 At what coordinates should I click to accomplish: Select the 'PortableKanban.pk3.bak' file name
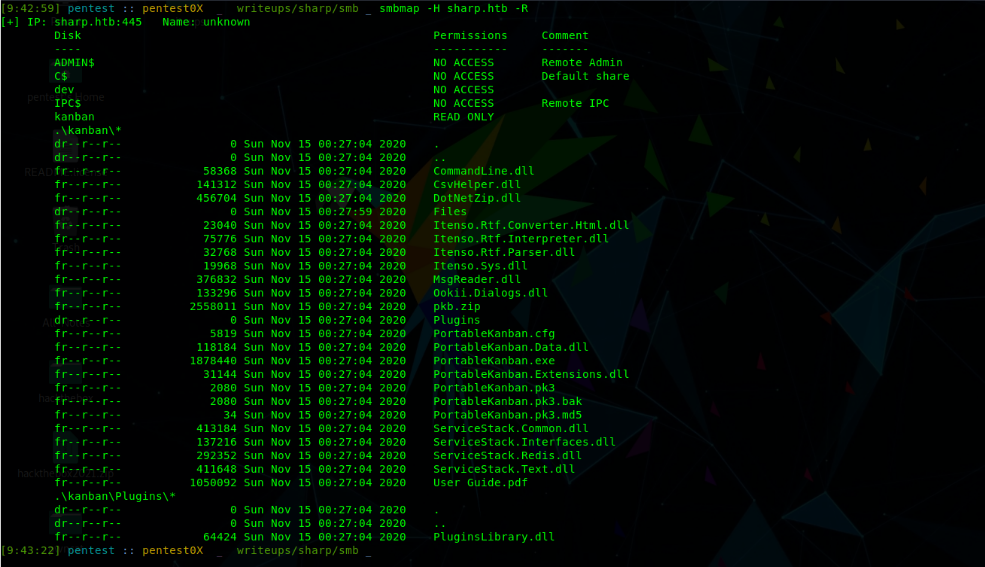pyautogui.click(x=508, y=401)
